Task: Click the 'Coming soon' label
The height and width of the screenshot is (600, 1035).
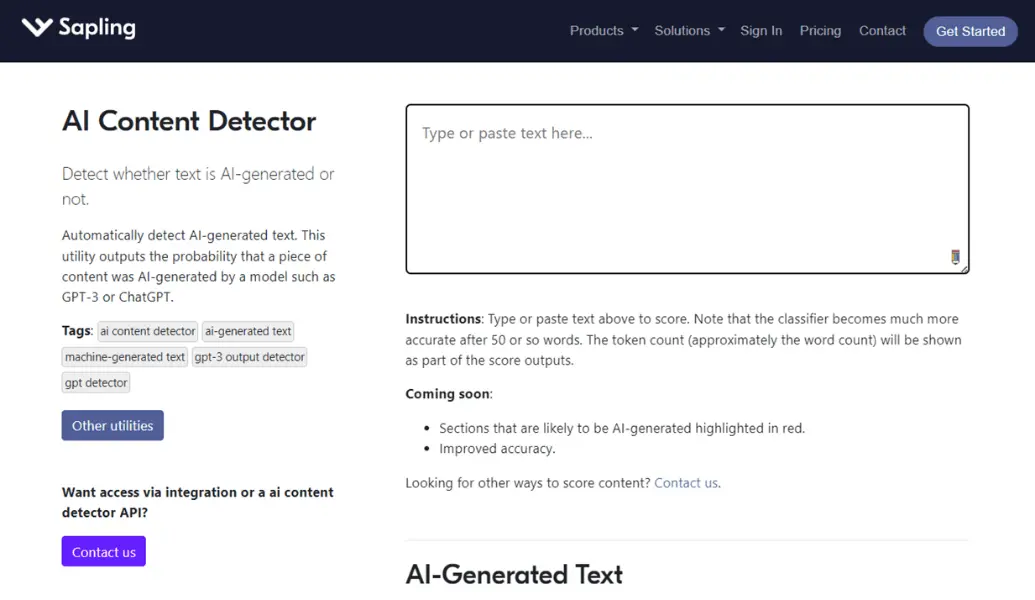Action: coord(448,394)
